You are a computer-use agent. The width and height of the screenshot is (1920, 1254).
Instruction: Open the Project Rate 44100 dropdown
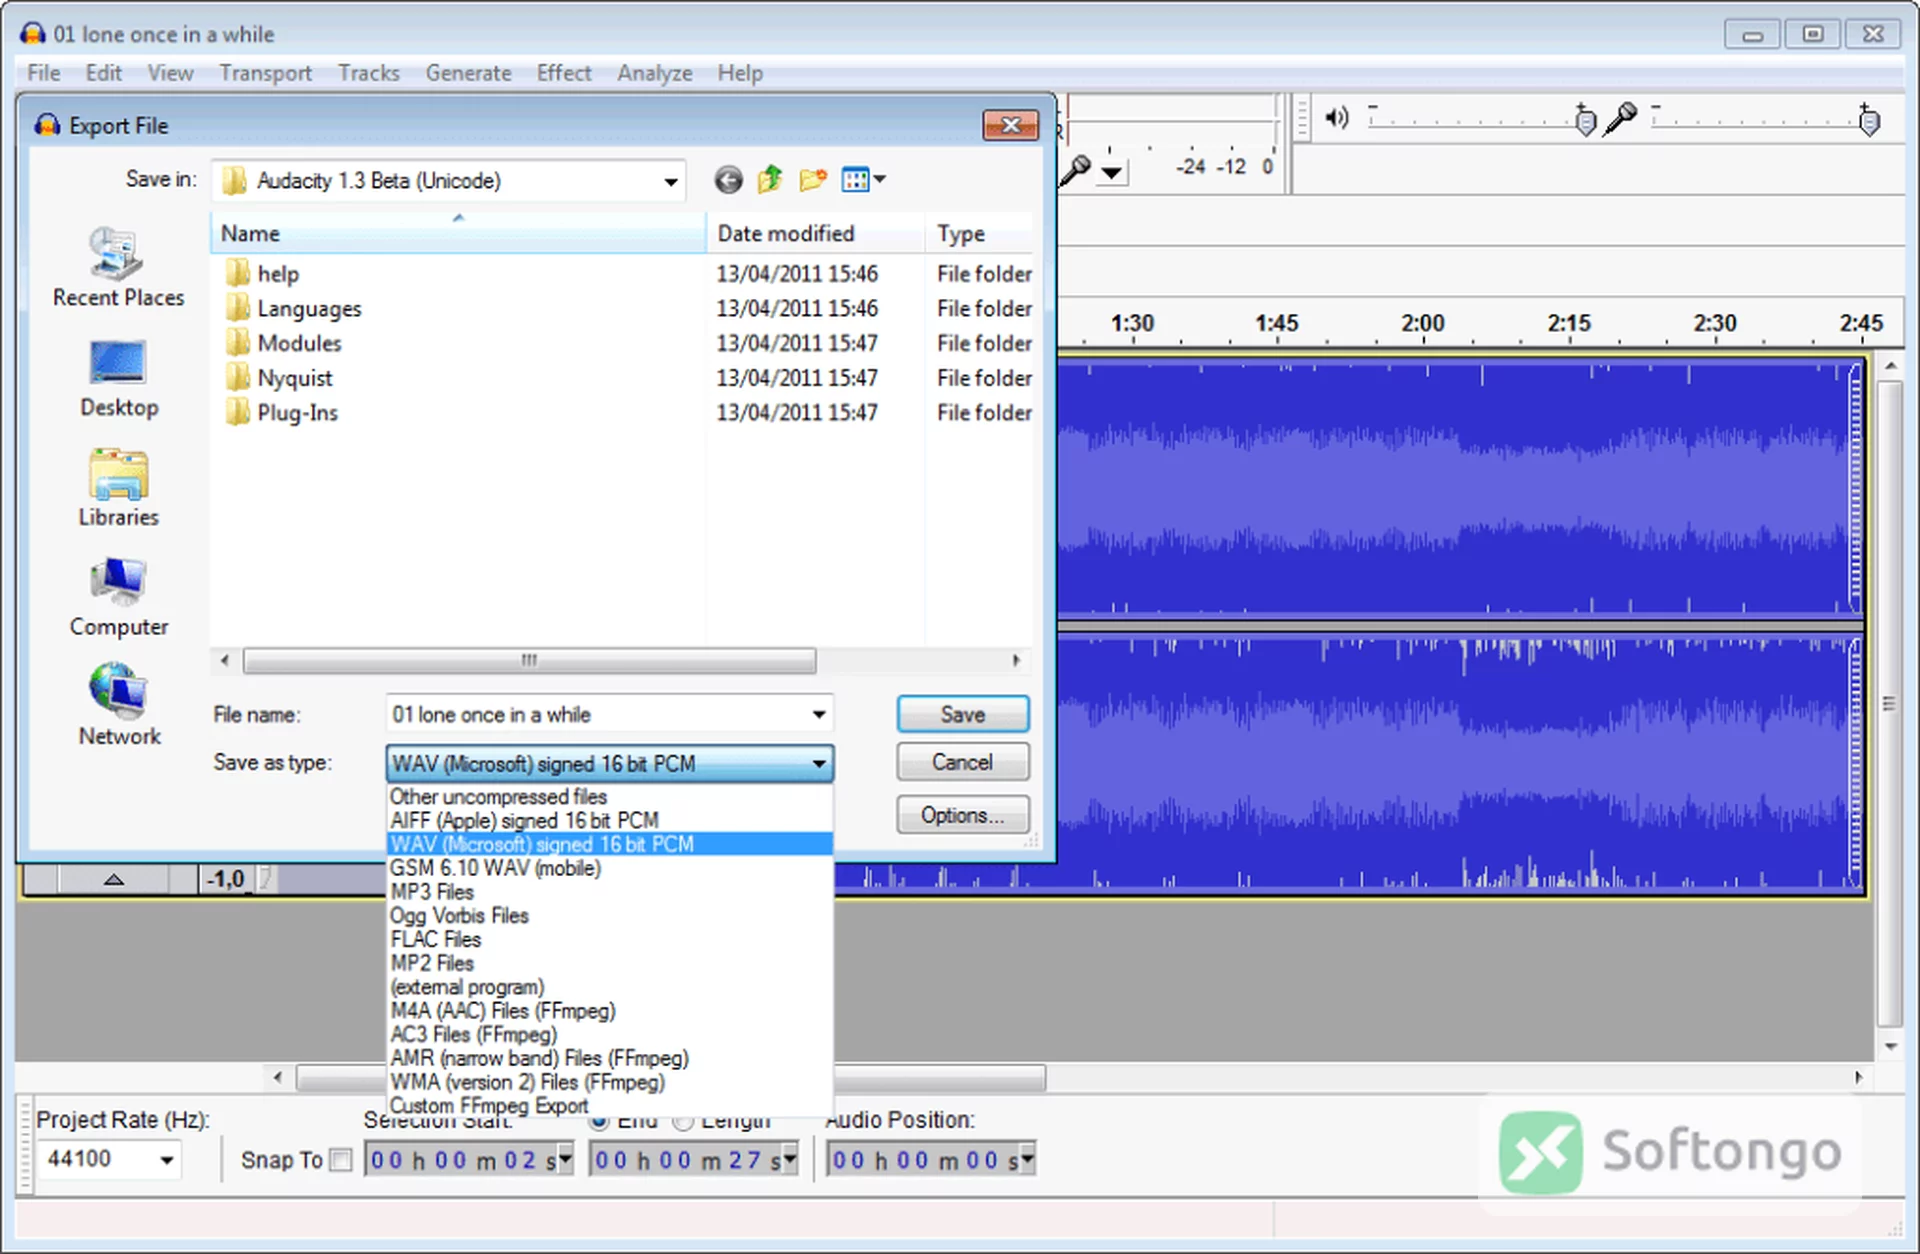point(165,1160)
